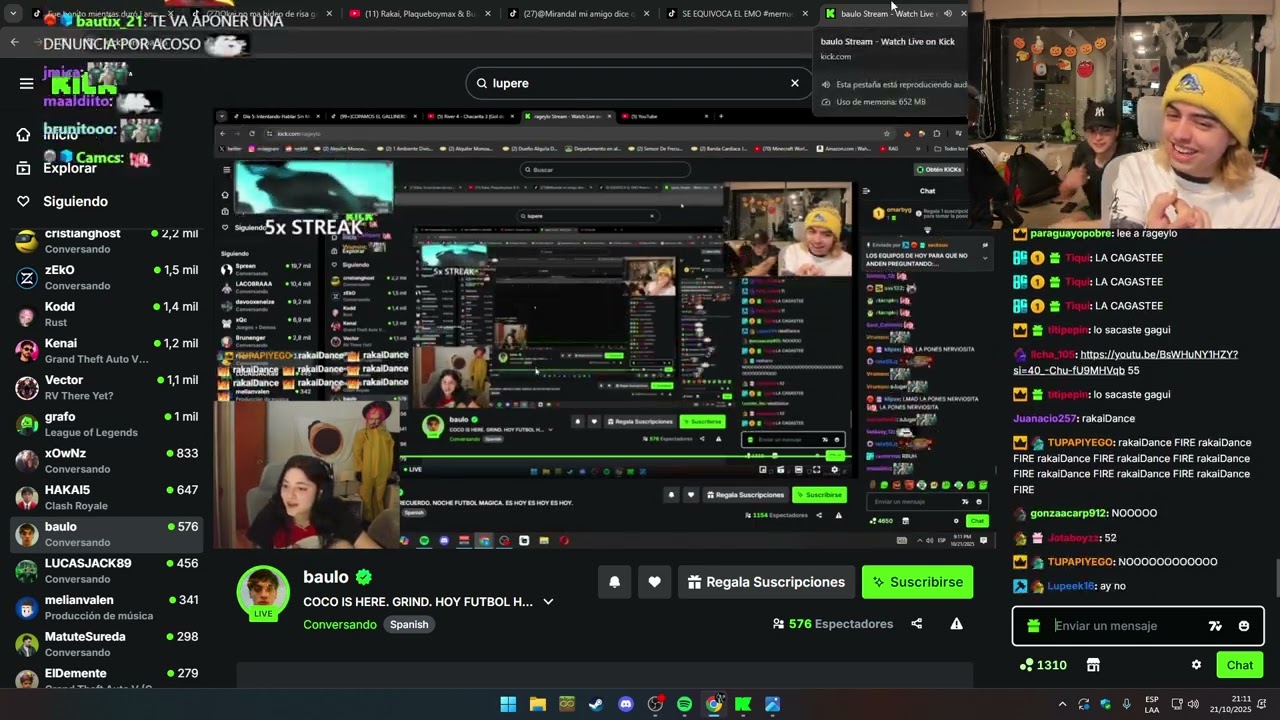Open LUCASJACK89 channel in sidebar
Image resolution: width=1280 pixels, height=720 pixels.
point(107,571)
